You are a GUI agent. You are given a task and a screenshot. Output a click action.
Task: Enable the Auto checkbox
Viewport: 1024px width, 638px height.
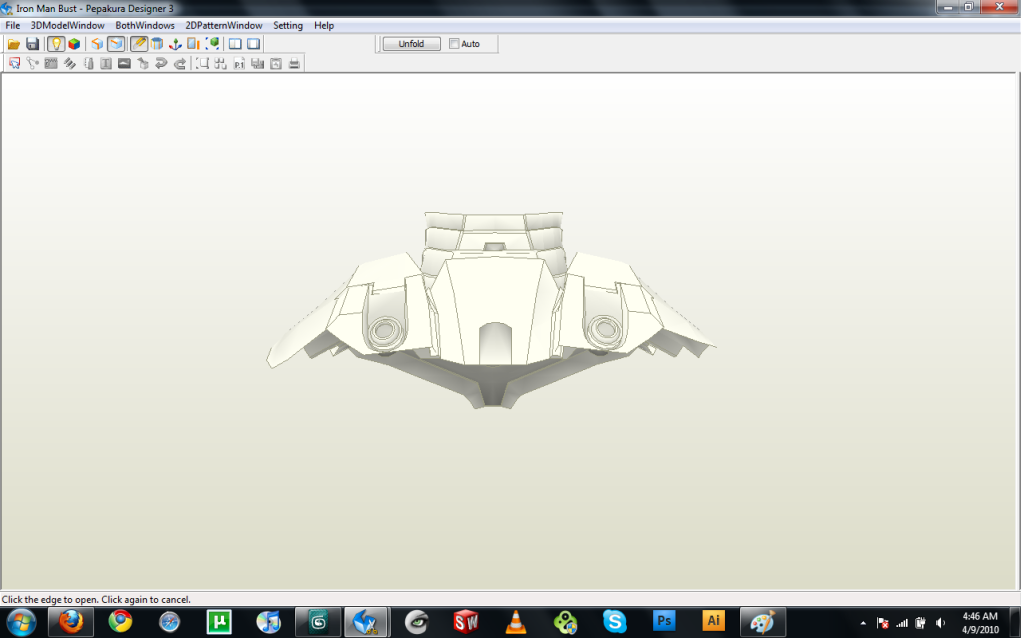(x=454, y=44)
